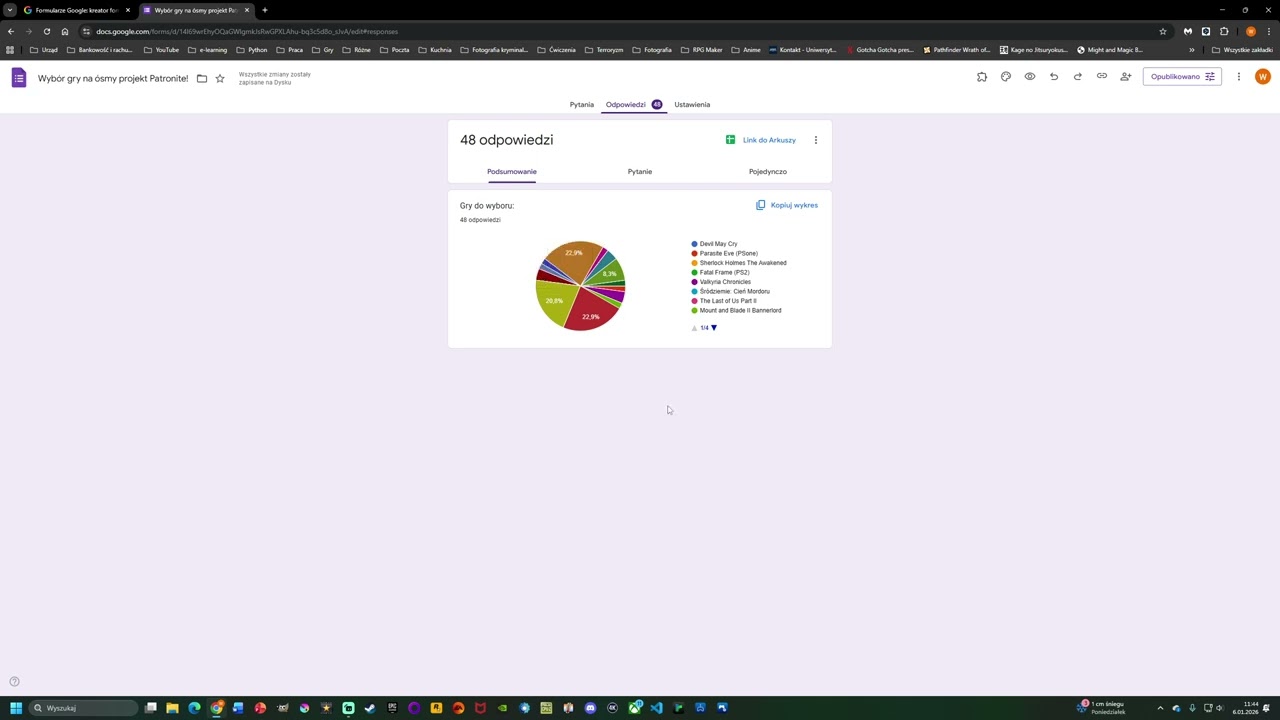
Task: Open the Google Forms home icon
Action: coord(18,77)
